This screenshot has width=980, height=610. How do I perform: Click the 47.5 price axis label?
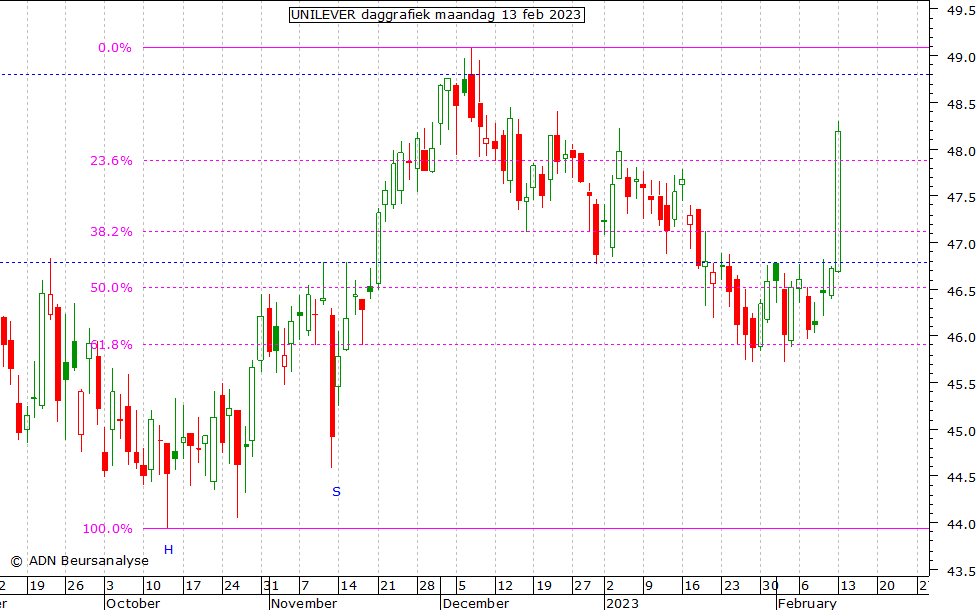[961, 198]
